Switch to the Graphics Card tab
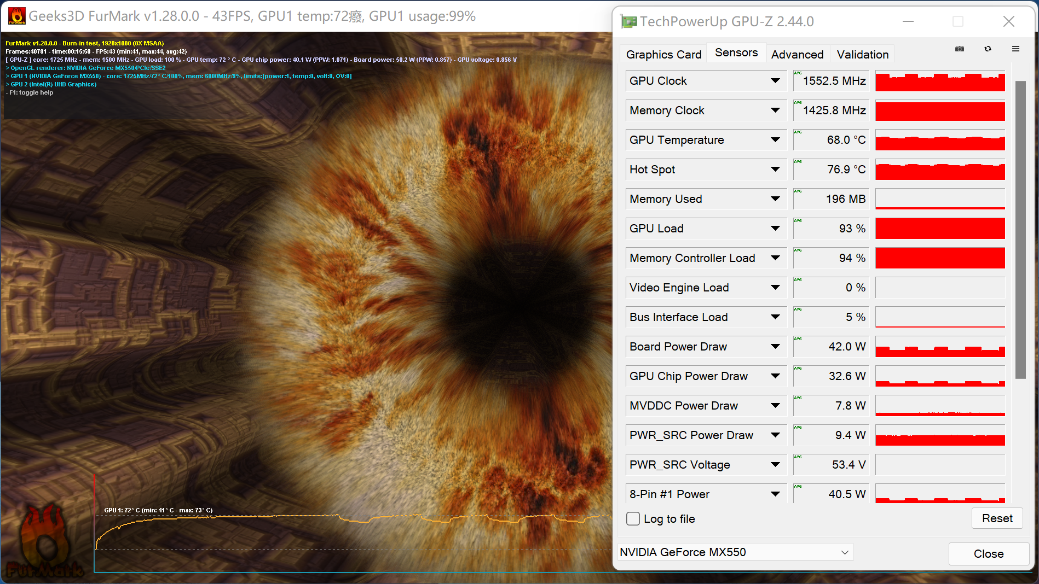This screenshot has height=584, width=1039. click(x=663, y=54)
